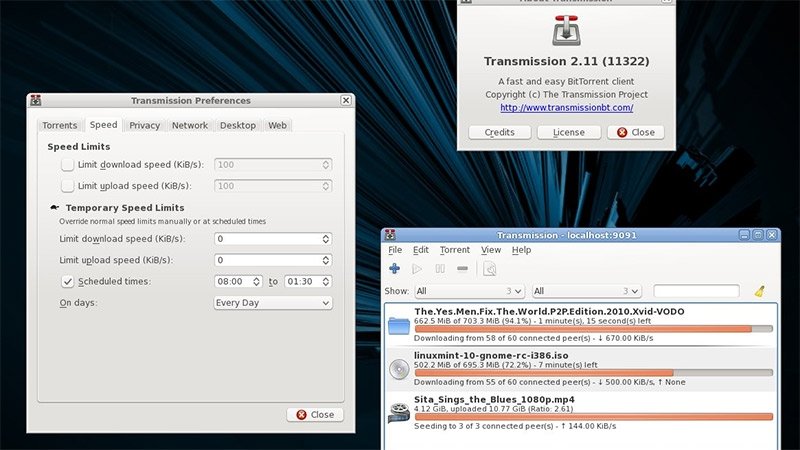Select The.Yes.Men.Fix.The.World torrent name
The height and width of the screenshot is (450, 800).
[x=549, y=311]
